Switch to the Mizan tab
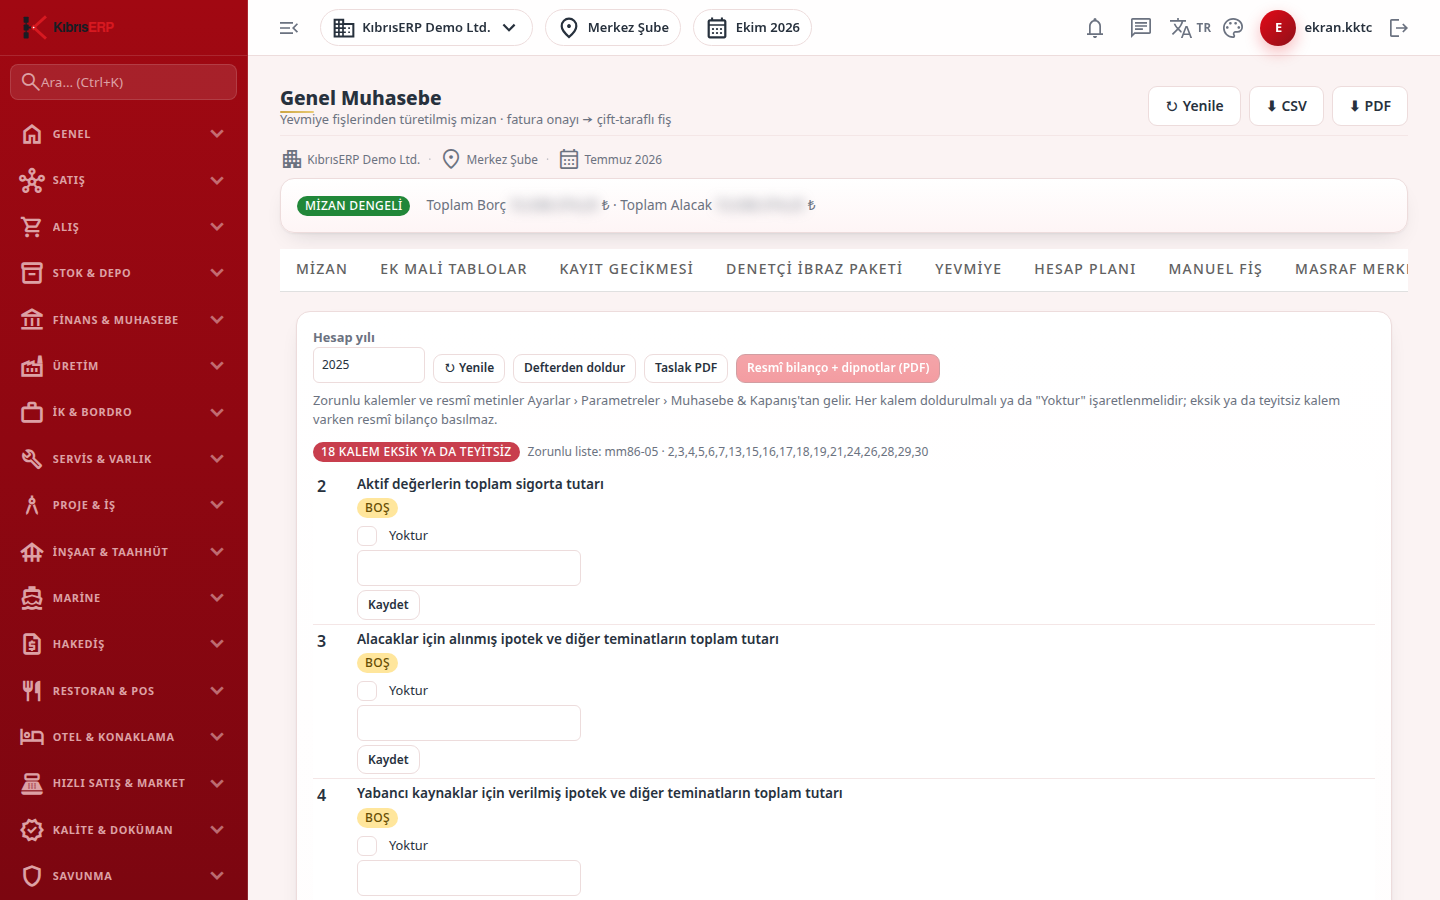Image resolution: width=1440 pixels, height=900 pixels. (322, 269)
